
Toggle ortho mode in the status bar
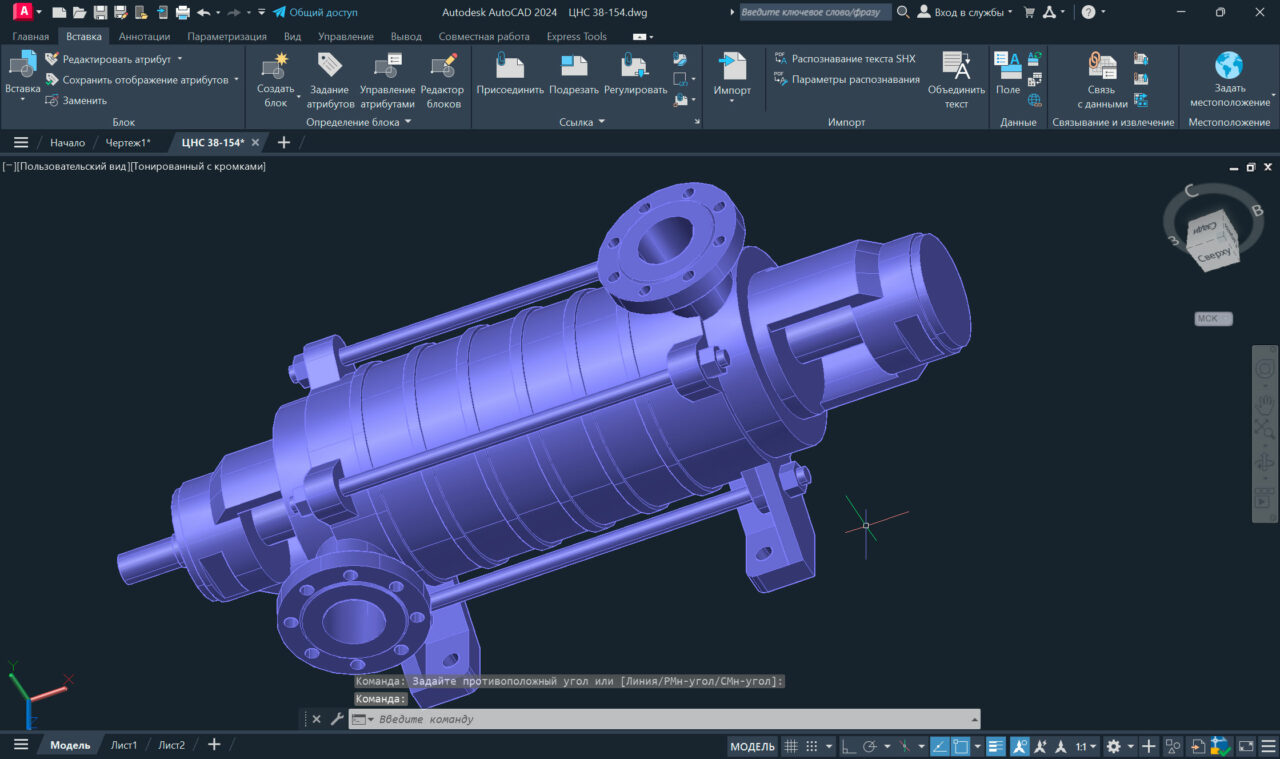click(x=848, y=746)
